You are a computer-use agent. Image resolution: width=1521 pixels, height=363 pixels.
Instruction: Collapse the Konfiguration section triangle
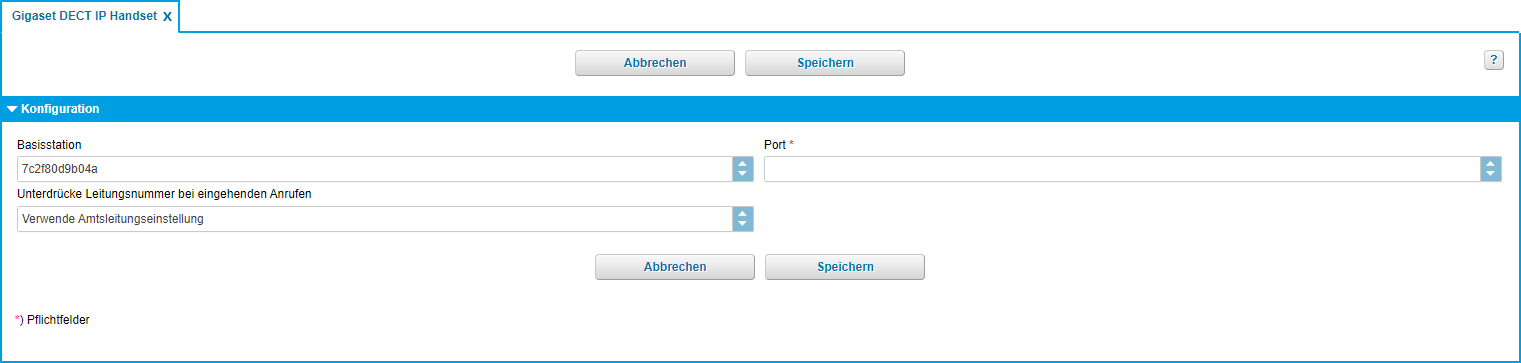point(12,108)
